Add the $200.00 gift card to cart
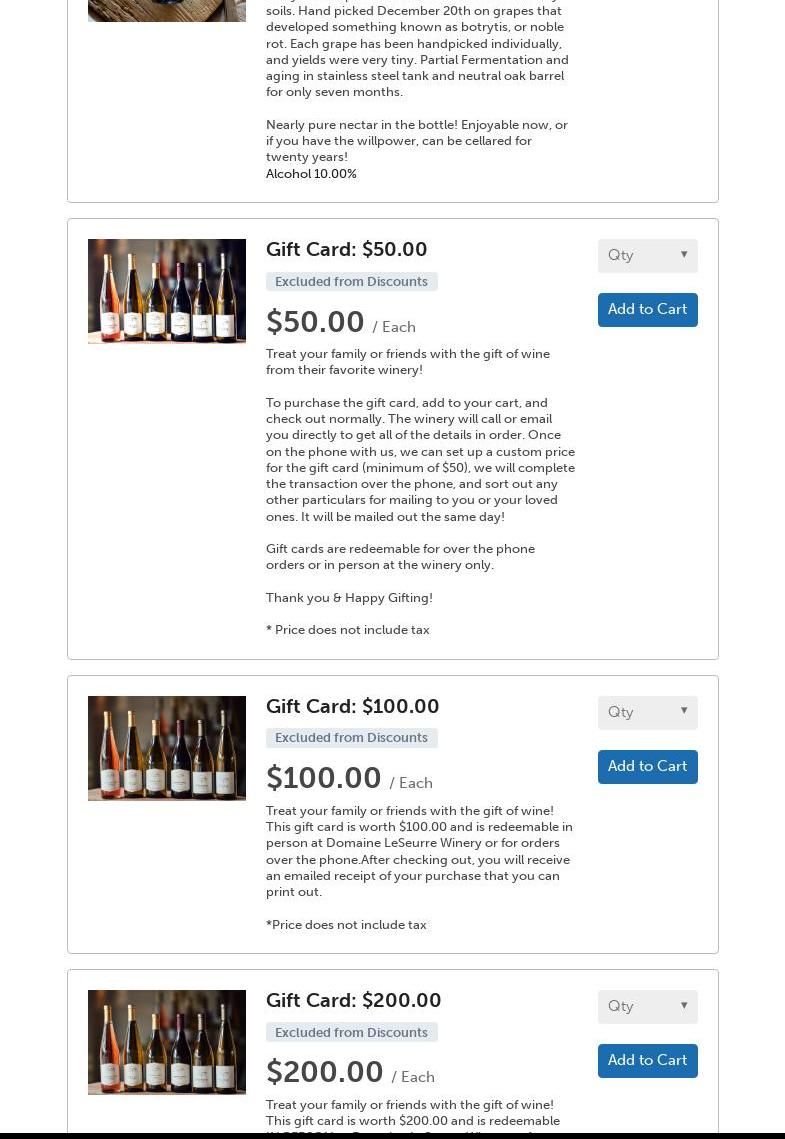 (x=648, y=1061)
